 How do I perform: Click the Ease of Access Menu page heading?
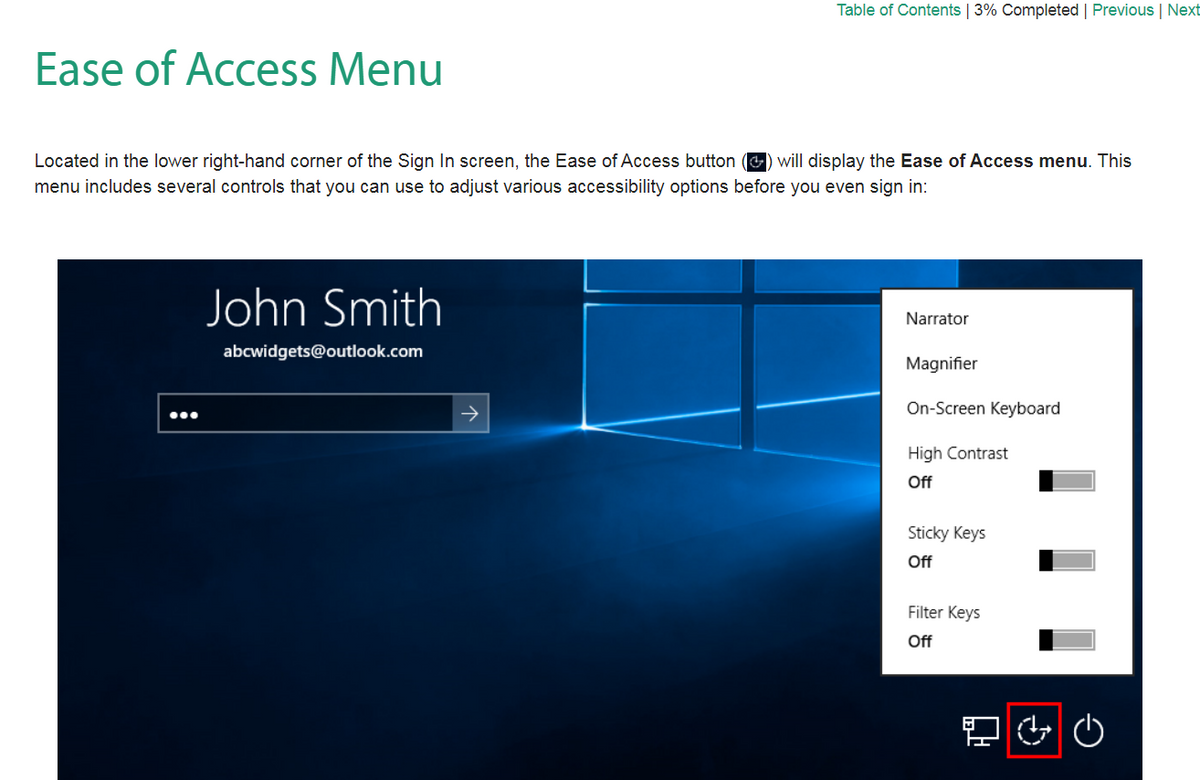tap(238, 69)
